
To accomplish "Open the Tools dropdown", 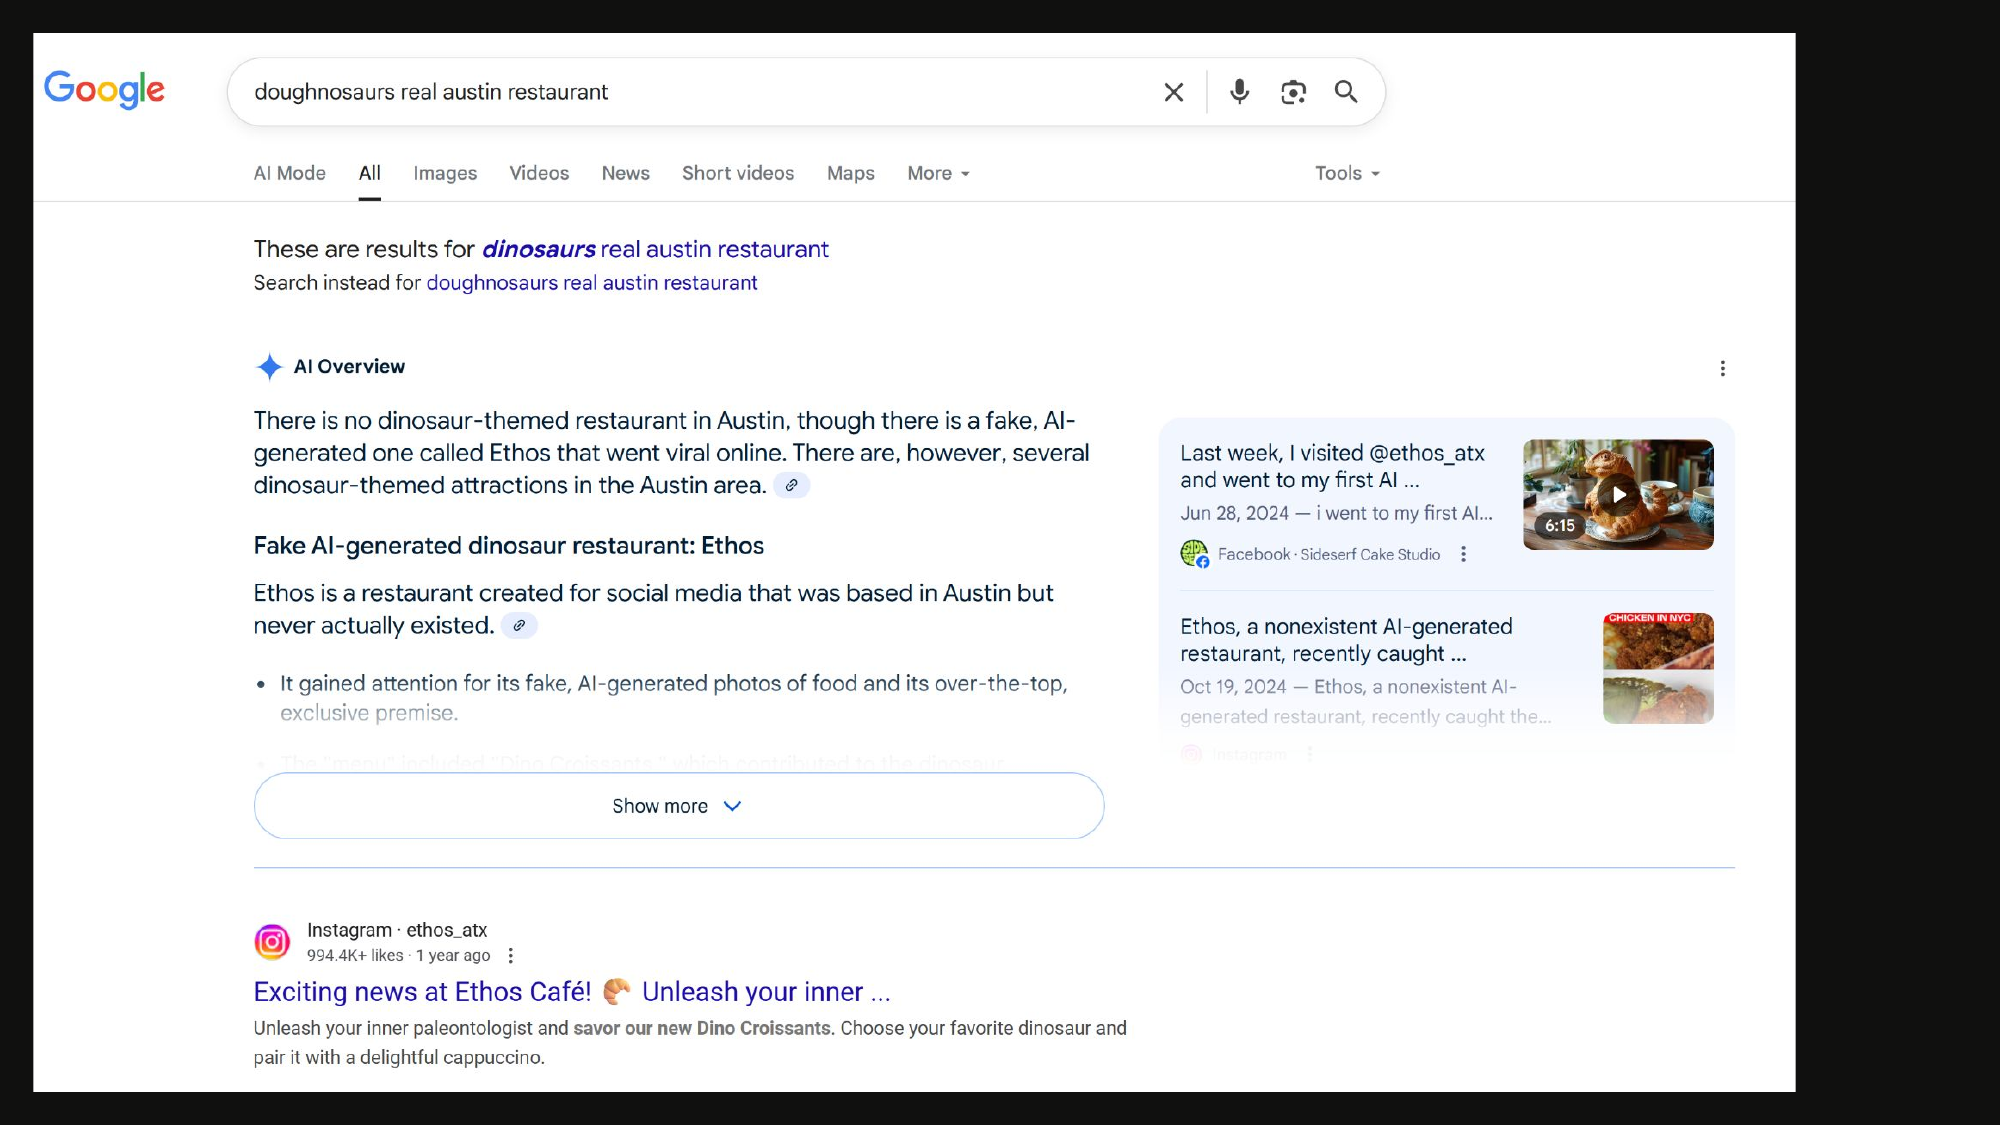I will coord(1346,174).
